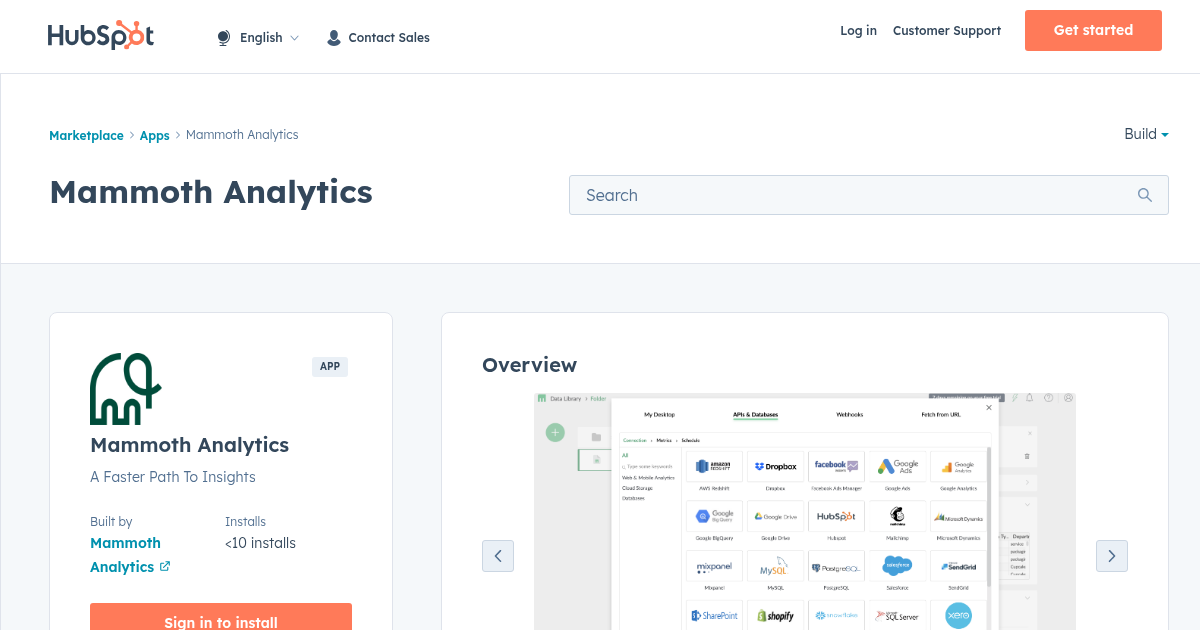Screen dimensions: 1200x630
Task: Click the MySQL tile
Action: [775, 567]
